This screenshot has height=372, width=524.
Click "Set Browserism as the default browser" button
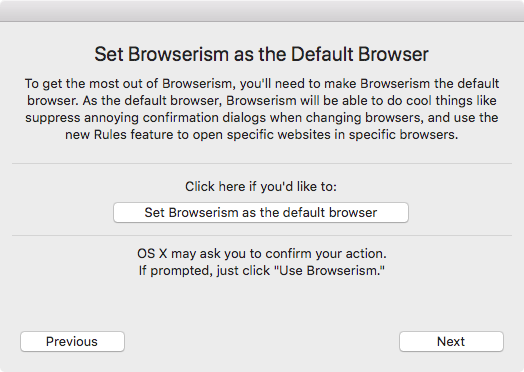(261, 213)
